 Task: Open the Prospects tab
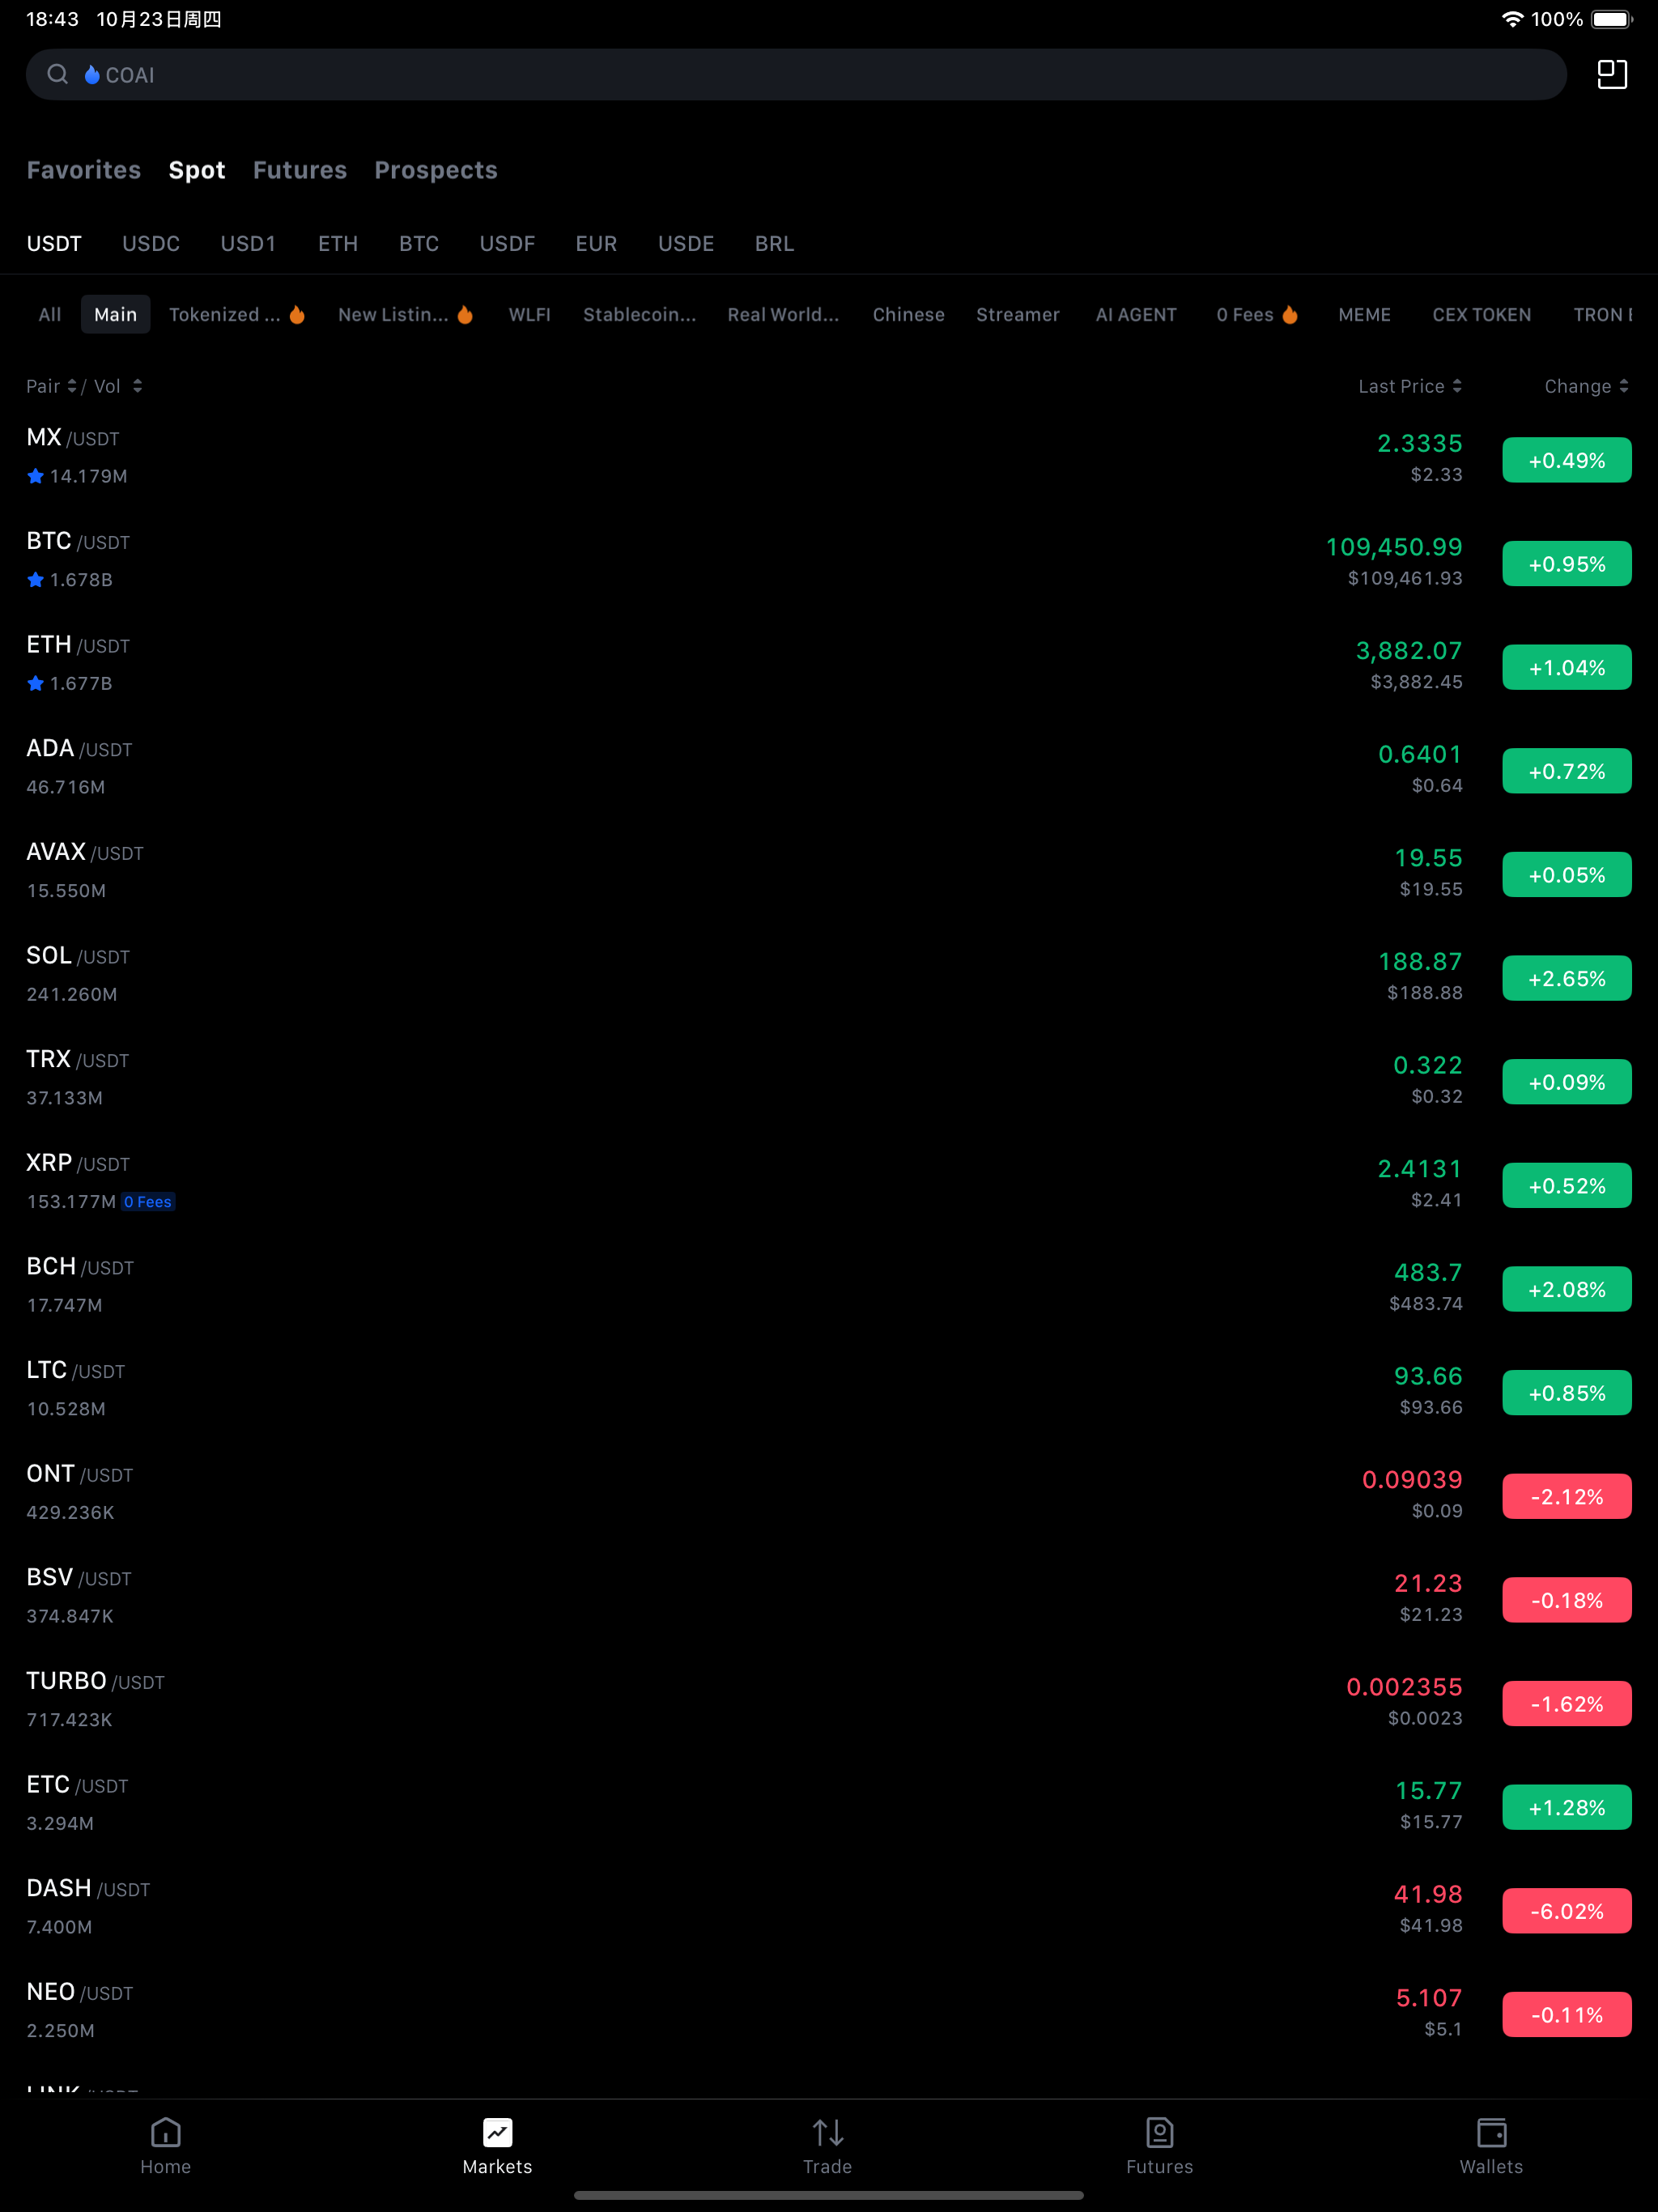(436, 169)
